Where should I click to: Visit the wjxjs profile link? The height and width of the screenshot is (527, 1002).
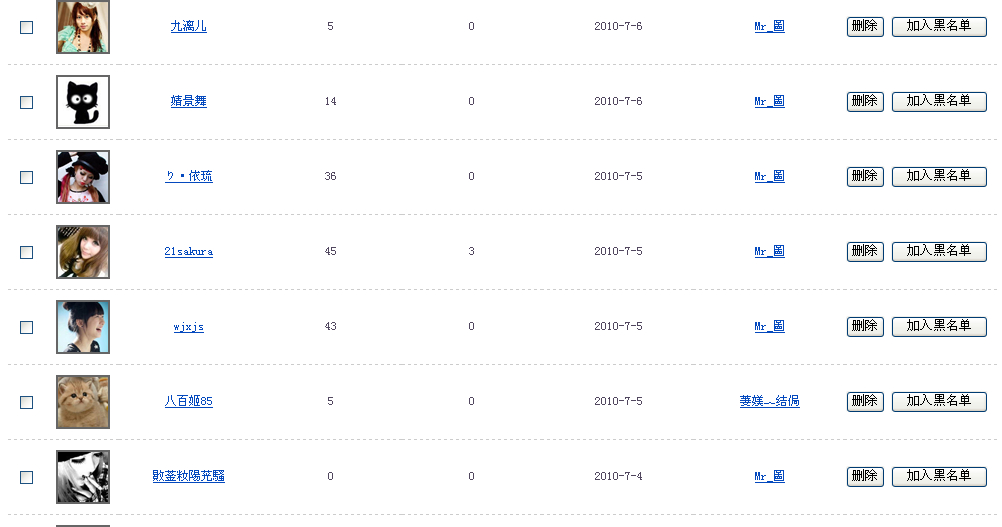click(188, 327)
